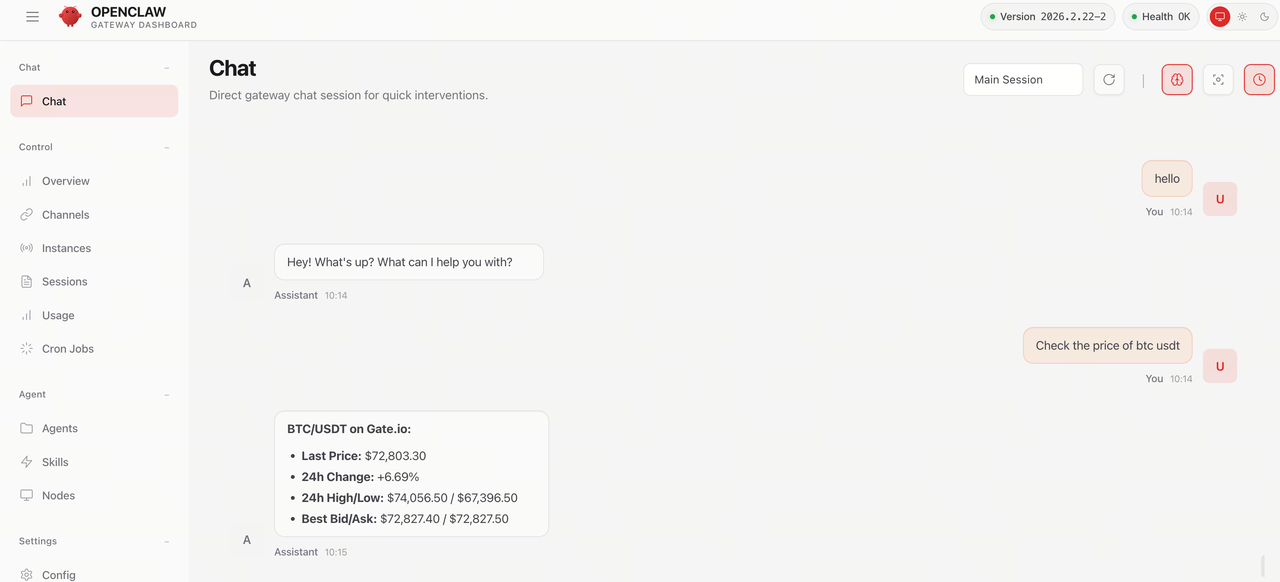
Task: Collapse the Chat sidebar section
Action: (x=167, y=68)
